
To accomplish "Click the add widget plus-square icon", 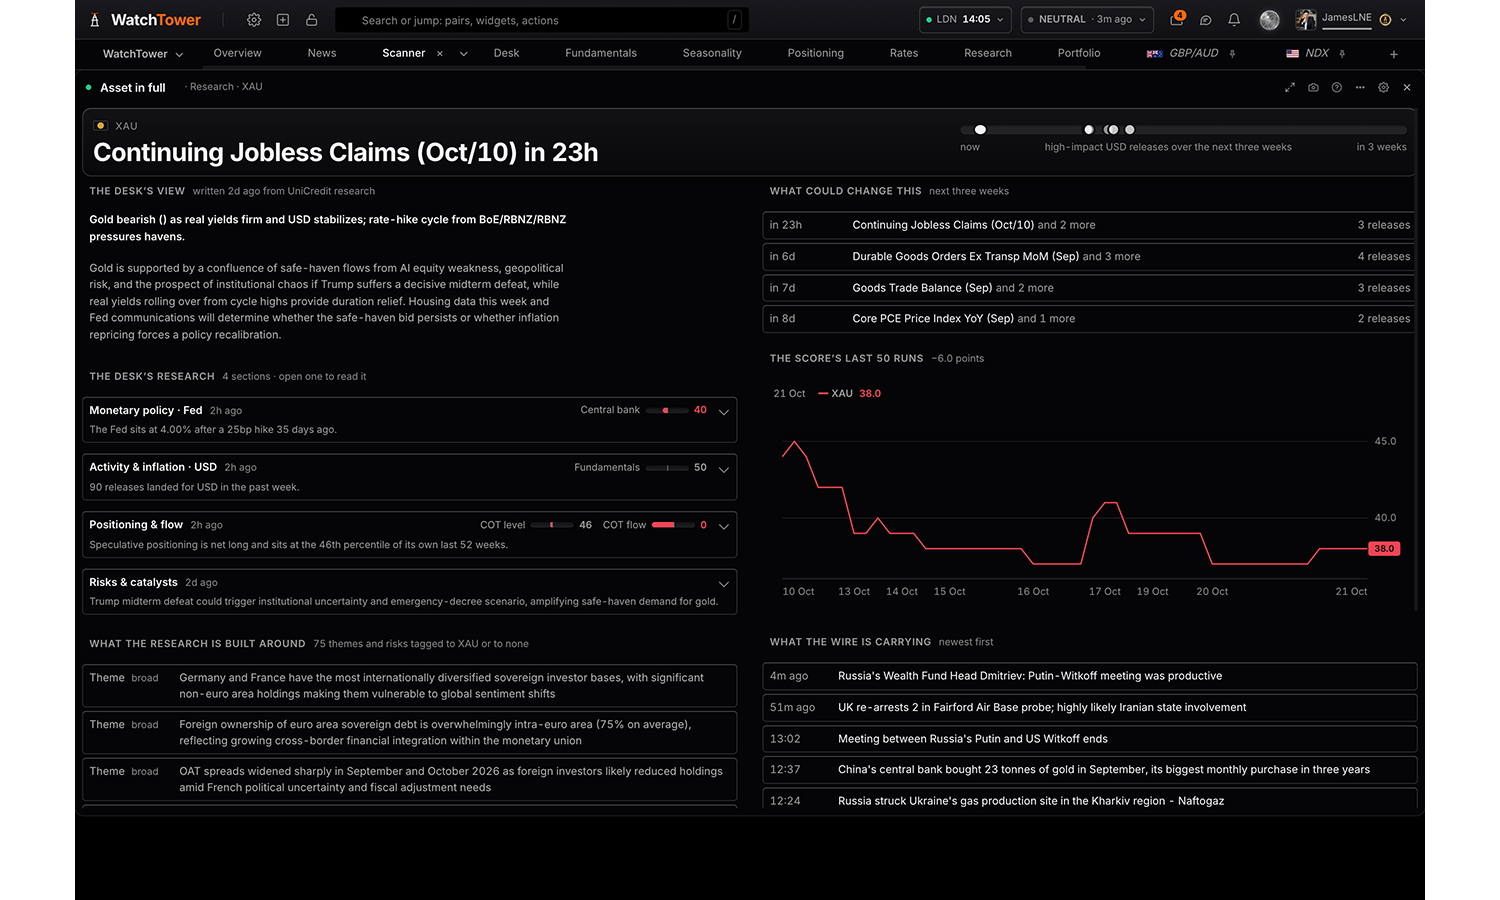I will tap(283, 20).
